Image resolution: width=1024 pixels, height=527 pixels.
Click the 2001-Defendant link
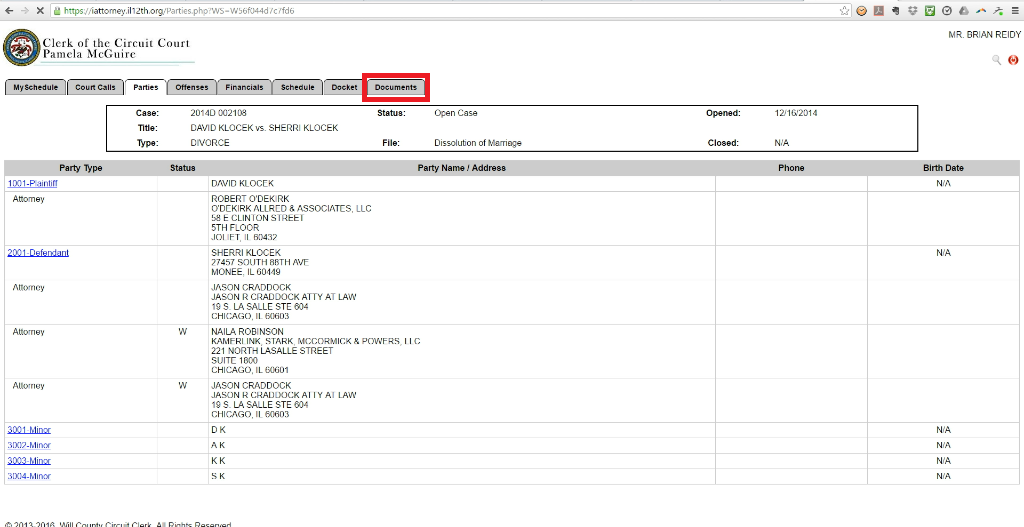click(38, 253)
